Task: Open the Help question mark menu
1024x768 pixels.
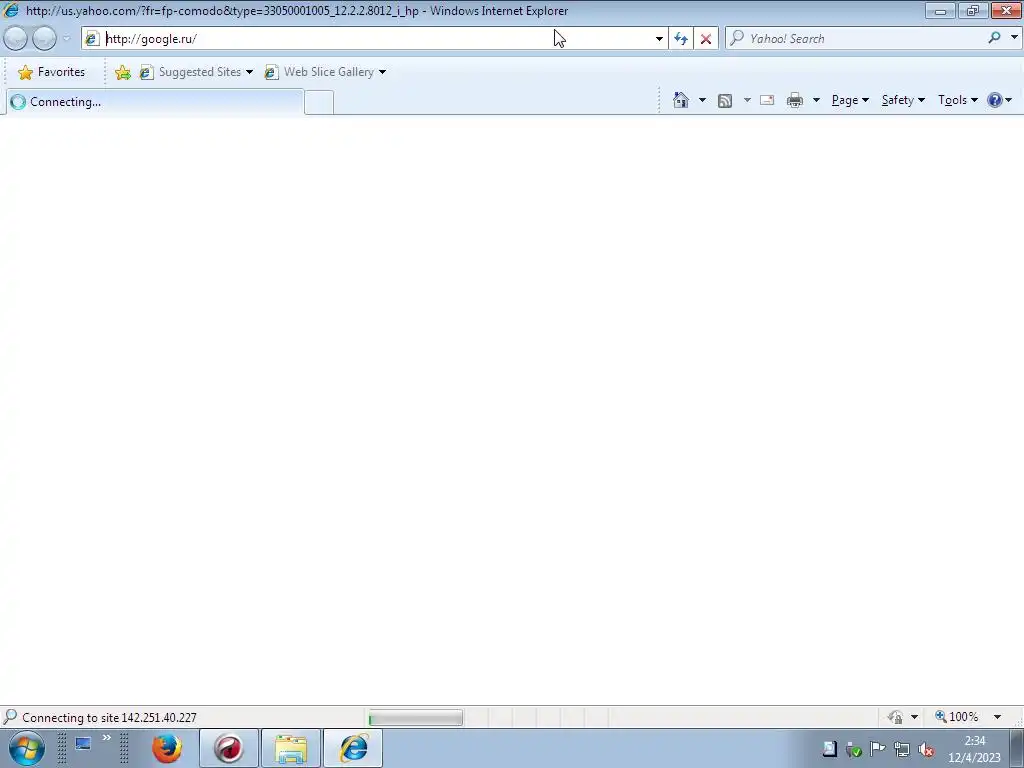Action: click(1000, 100)
